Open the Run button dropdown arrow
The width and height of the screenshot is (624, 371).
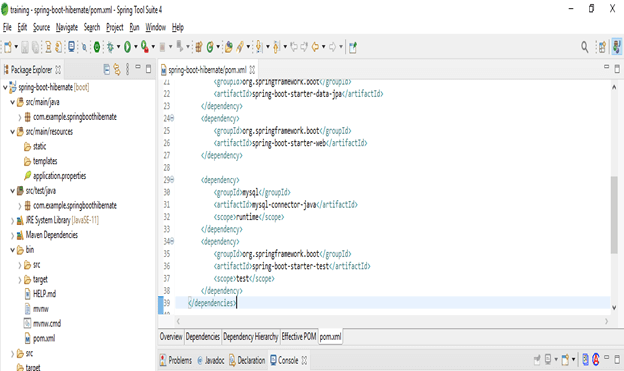[x=136, y=47]
